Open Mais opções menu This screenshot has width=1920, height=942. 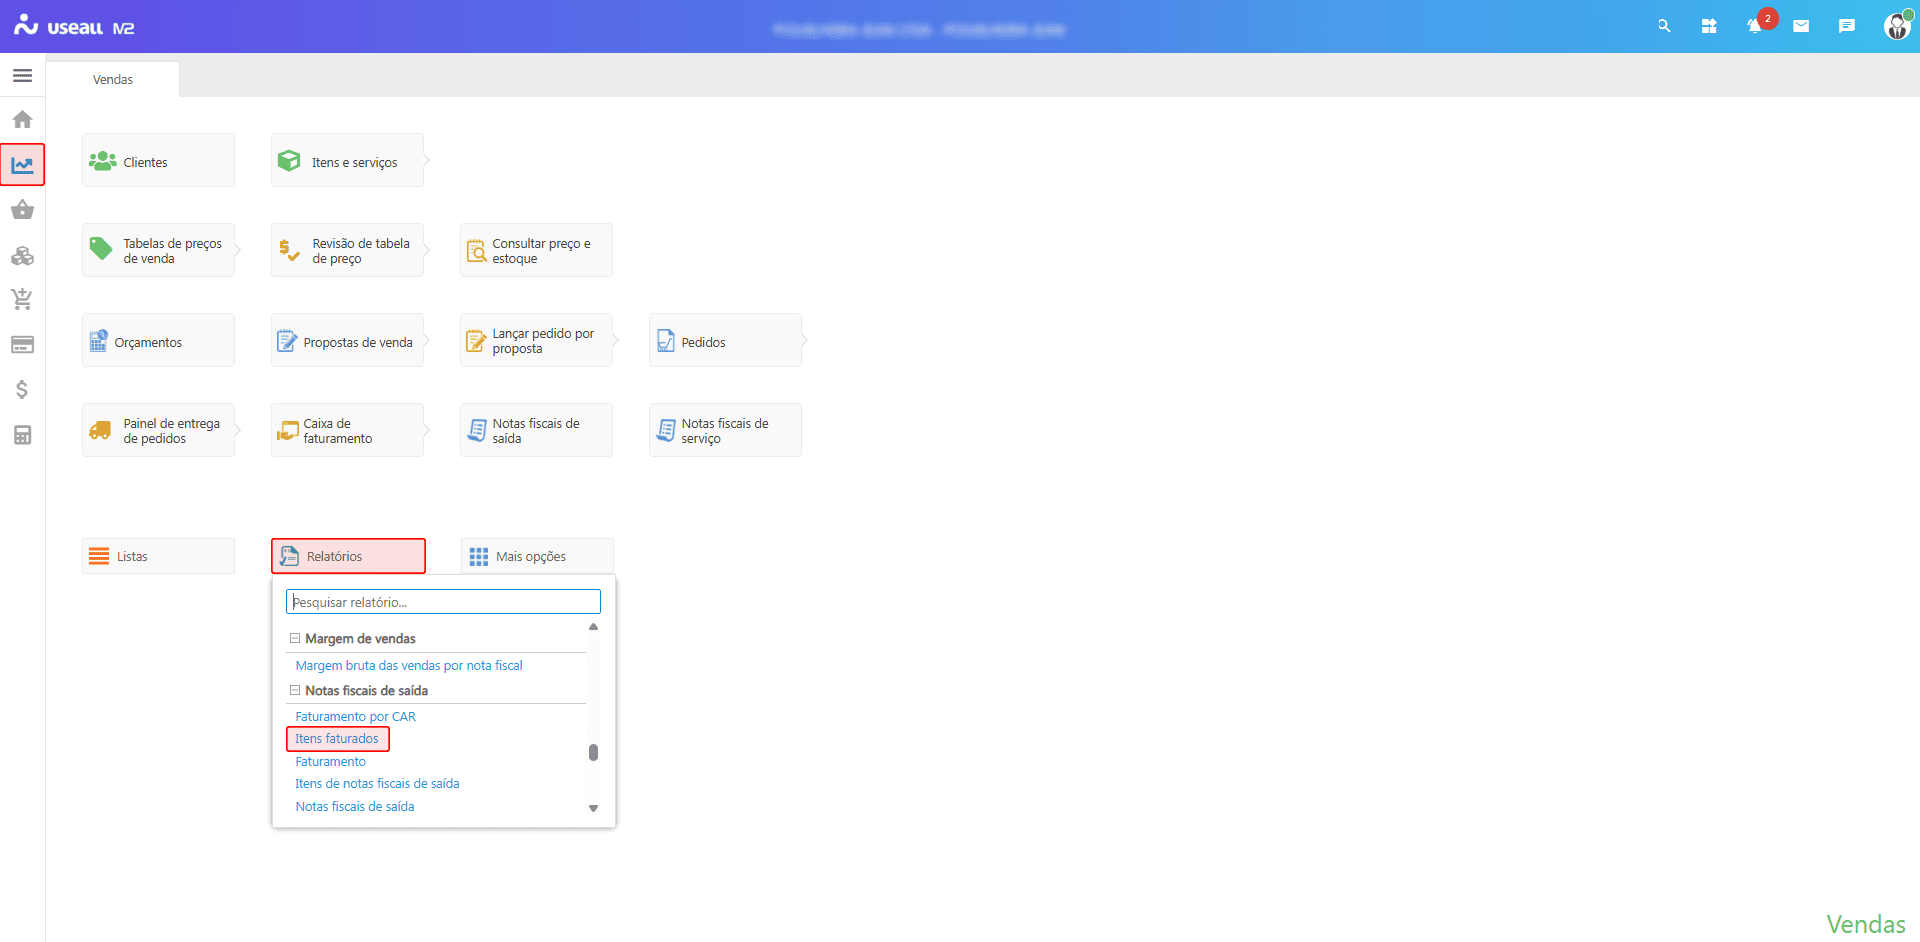pos(537,556)
